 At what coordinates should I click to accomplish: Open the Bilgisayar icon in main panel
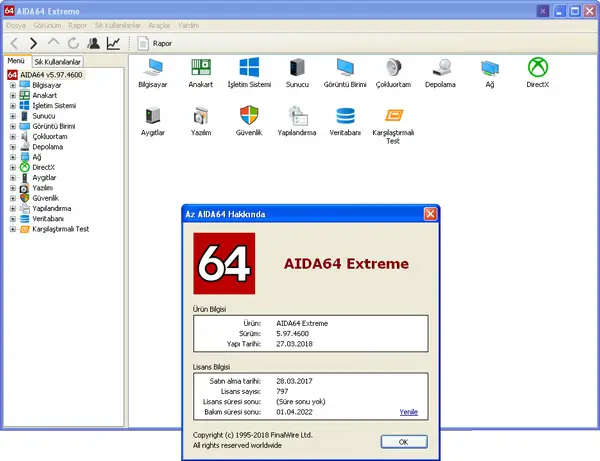[x=153, y=69]
